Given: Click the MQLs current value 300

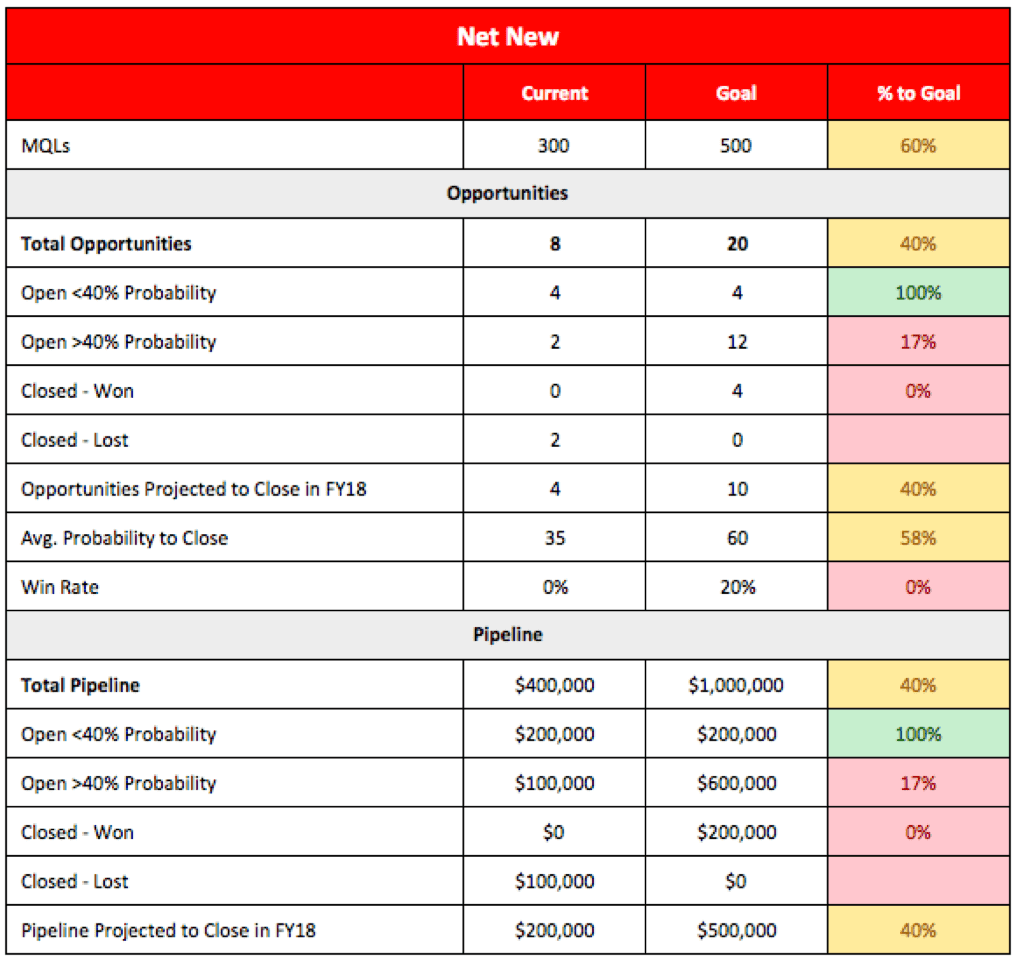Looking at the screenshot, I should tap(553, 146).
